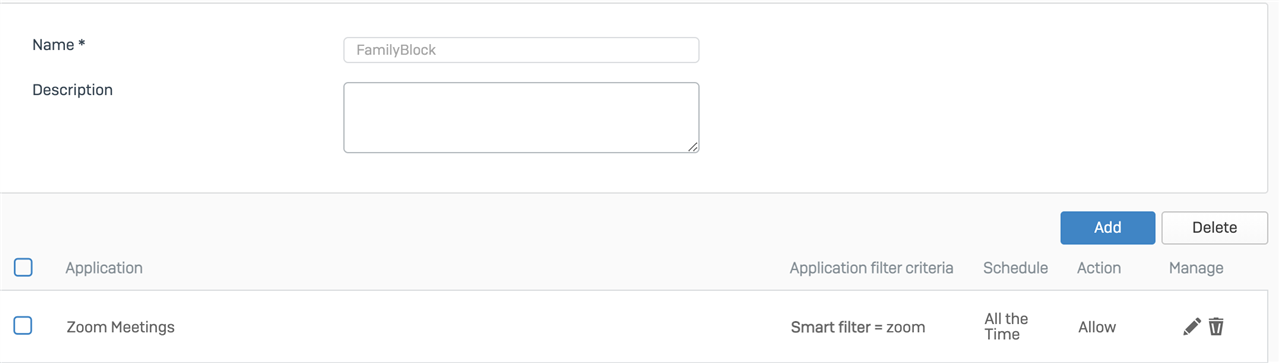The height and width of the screenshot is (363, 1280).
Task: Click the Delete button
Action: [x=1214, y=228]
